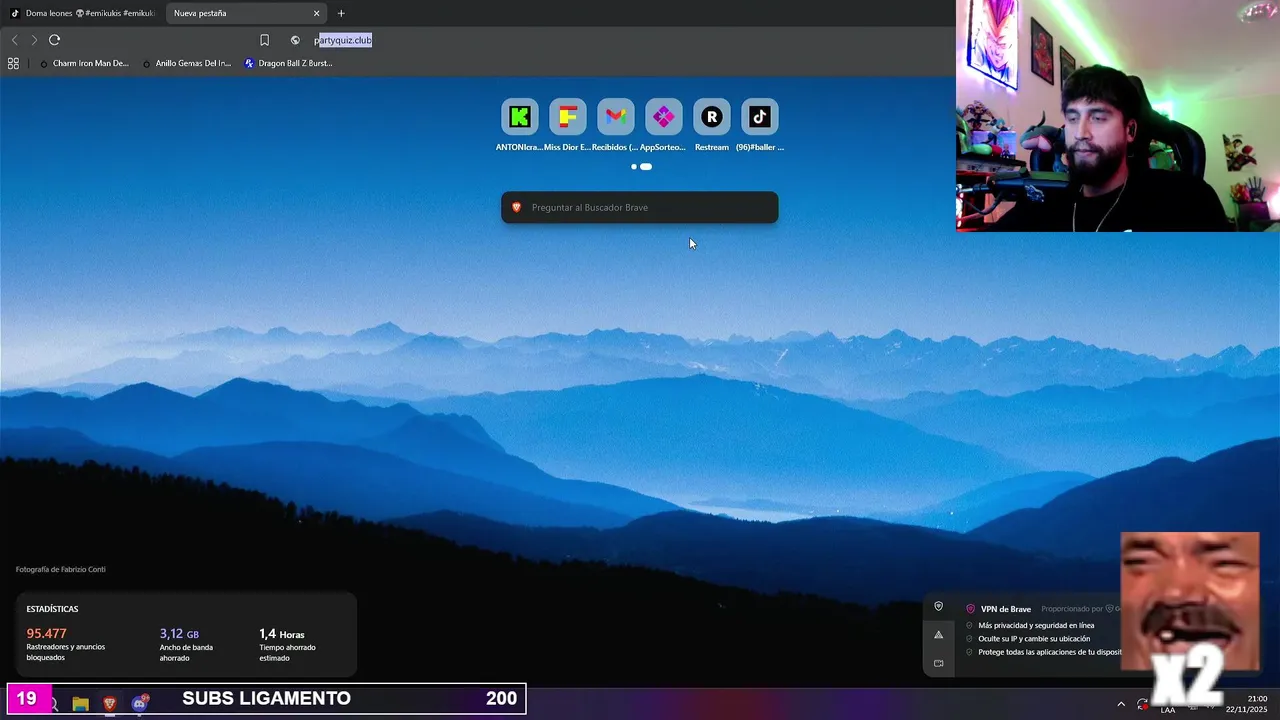This screenshot has height=720, width=1280.
Task: Focus the Preguntar al Buscador Brave search box
Action: 639,207
